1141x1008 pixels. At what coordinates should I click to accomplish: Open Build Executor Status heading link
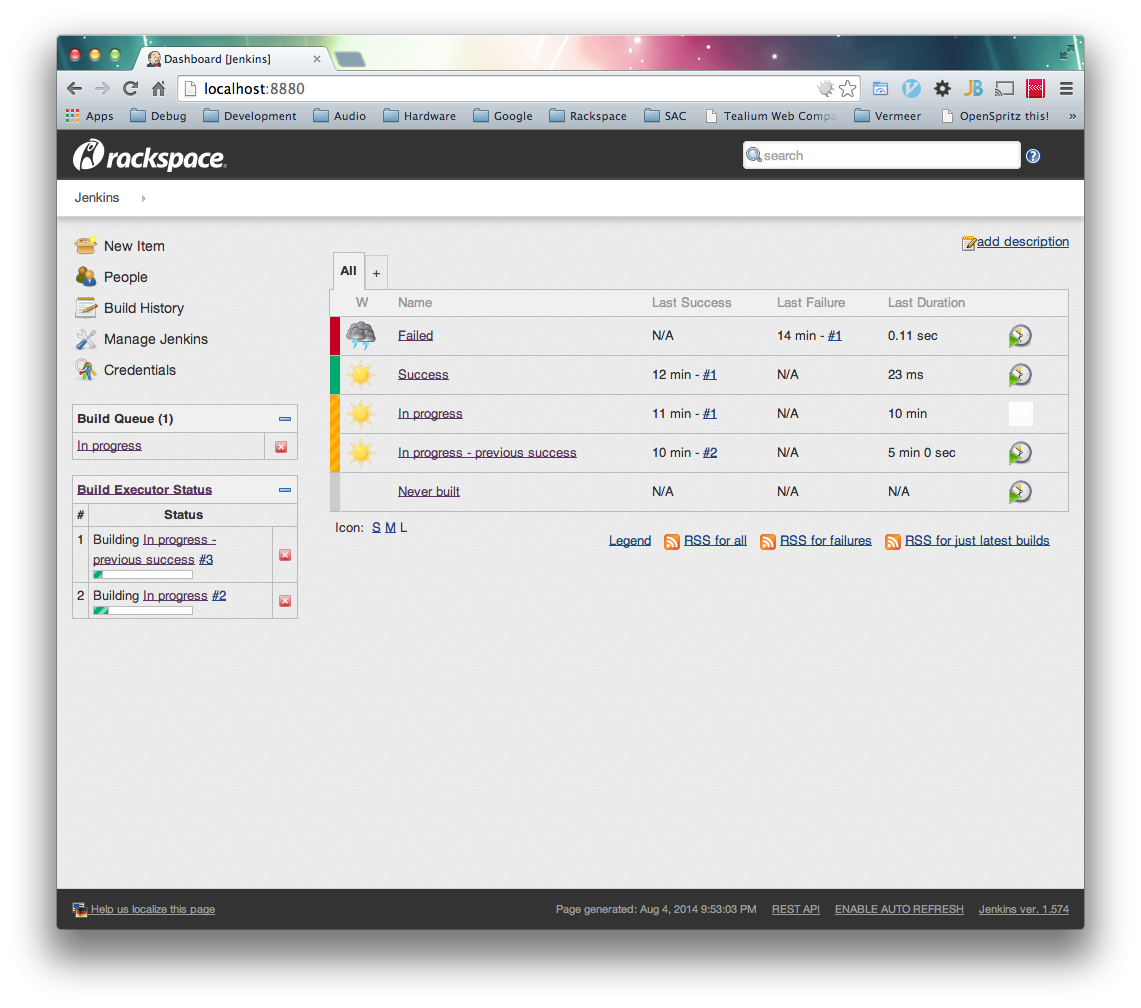pos(144,490)
